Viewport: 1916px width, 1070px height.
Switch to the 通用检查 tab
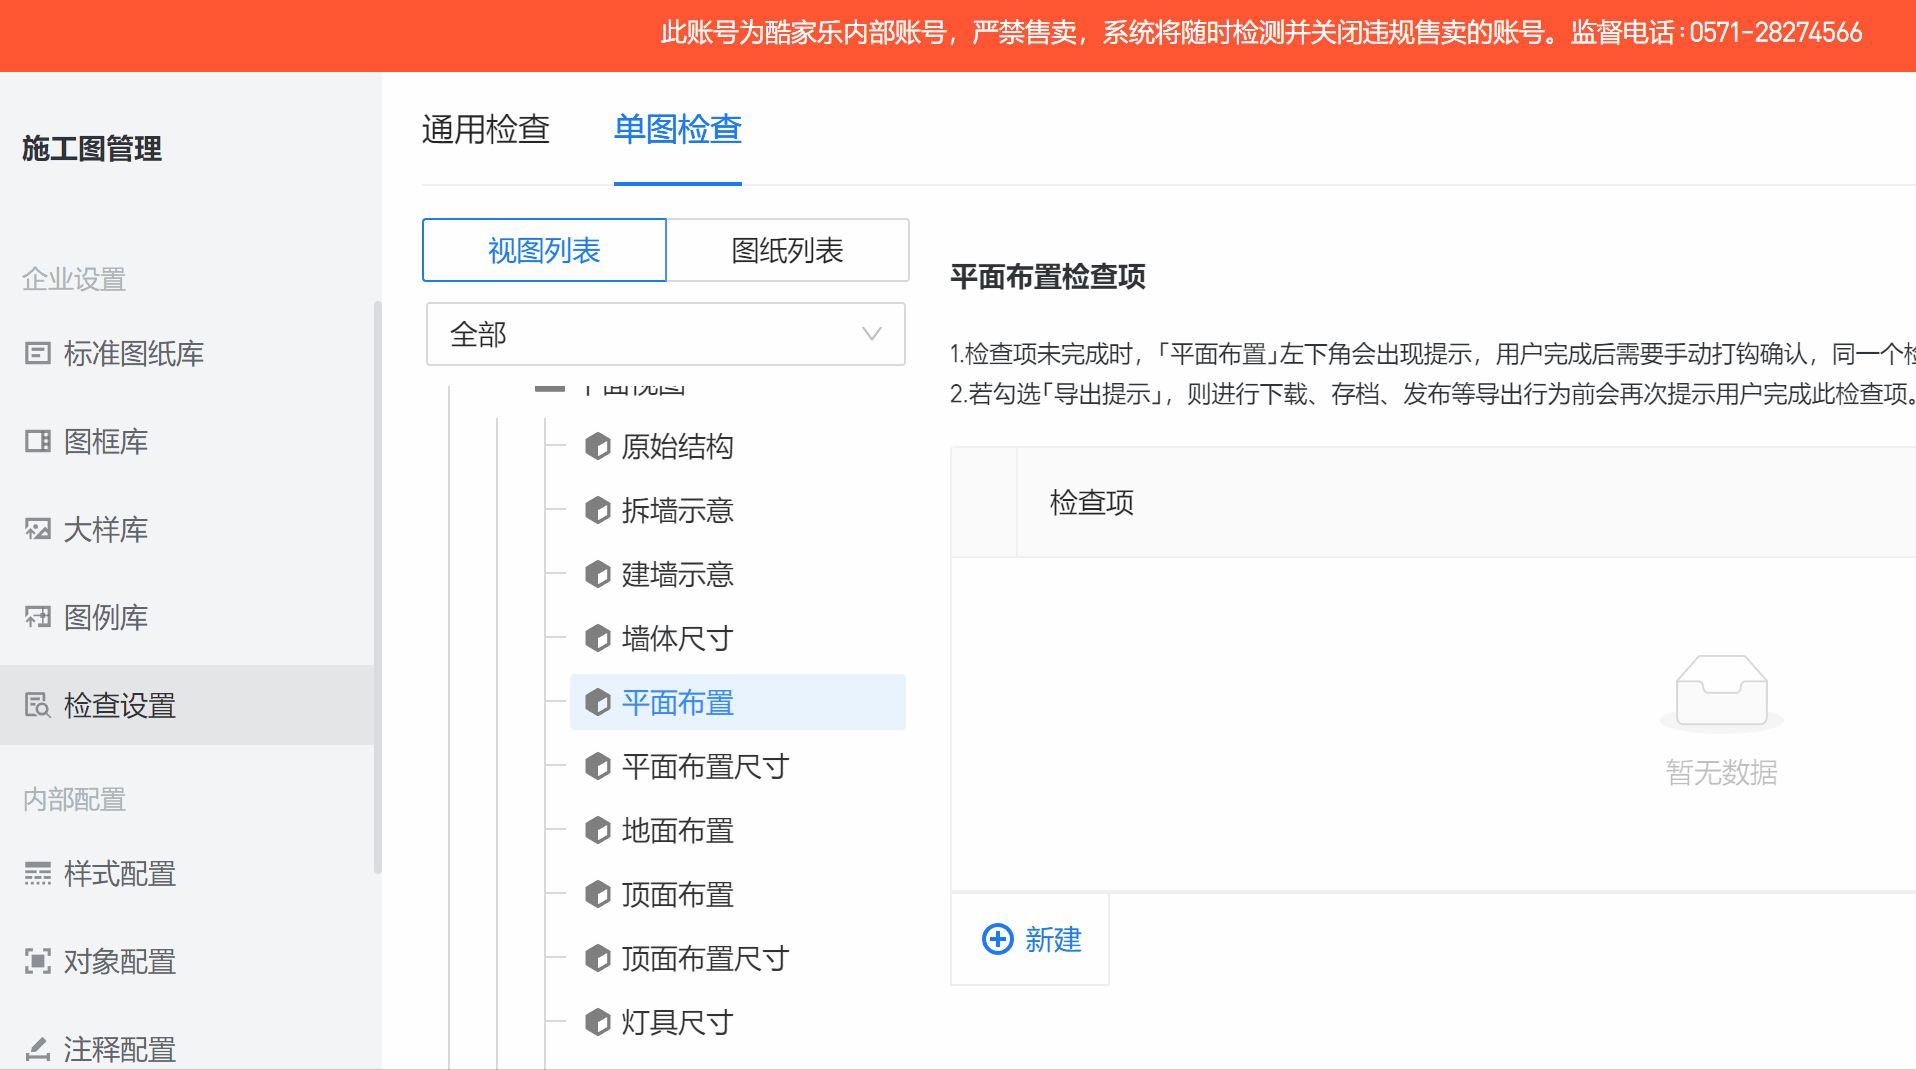point(486,129)
